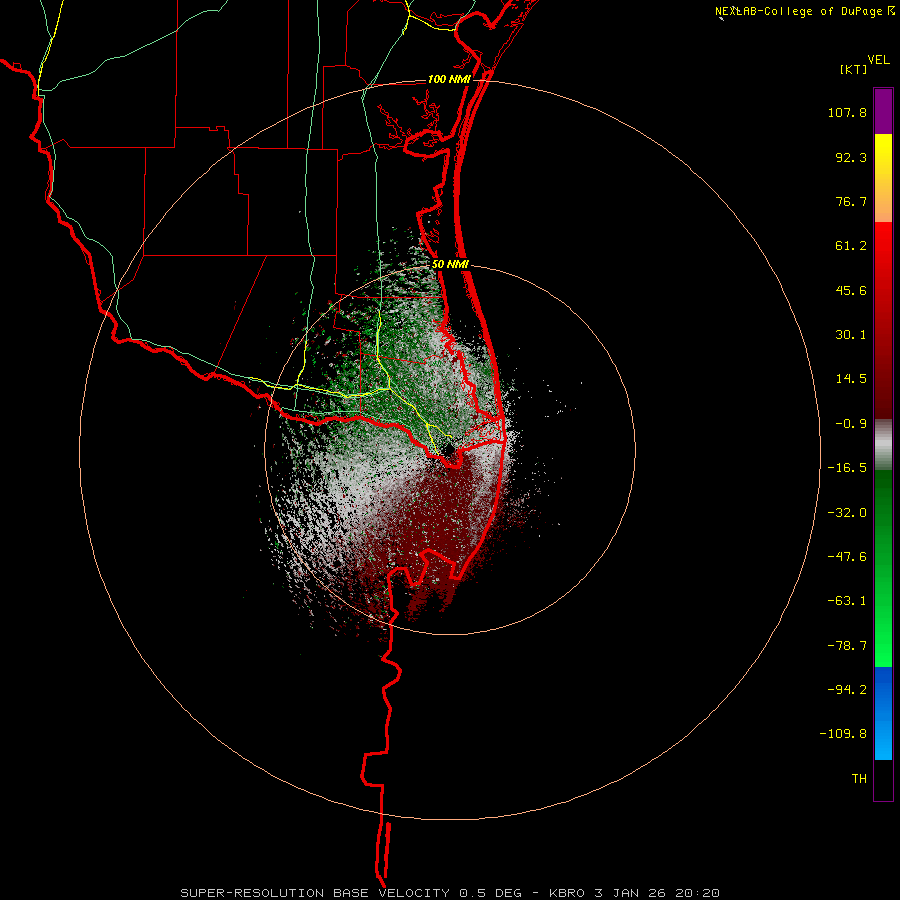The width and height of the screenshot is (900, 900).
Task: Click the -94.2 legend value
Action: (x=847, y=689)
